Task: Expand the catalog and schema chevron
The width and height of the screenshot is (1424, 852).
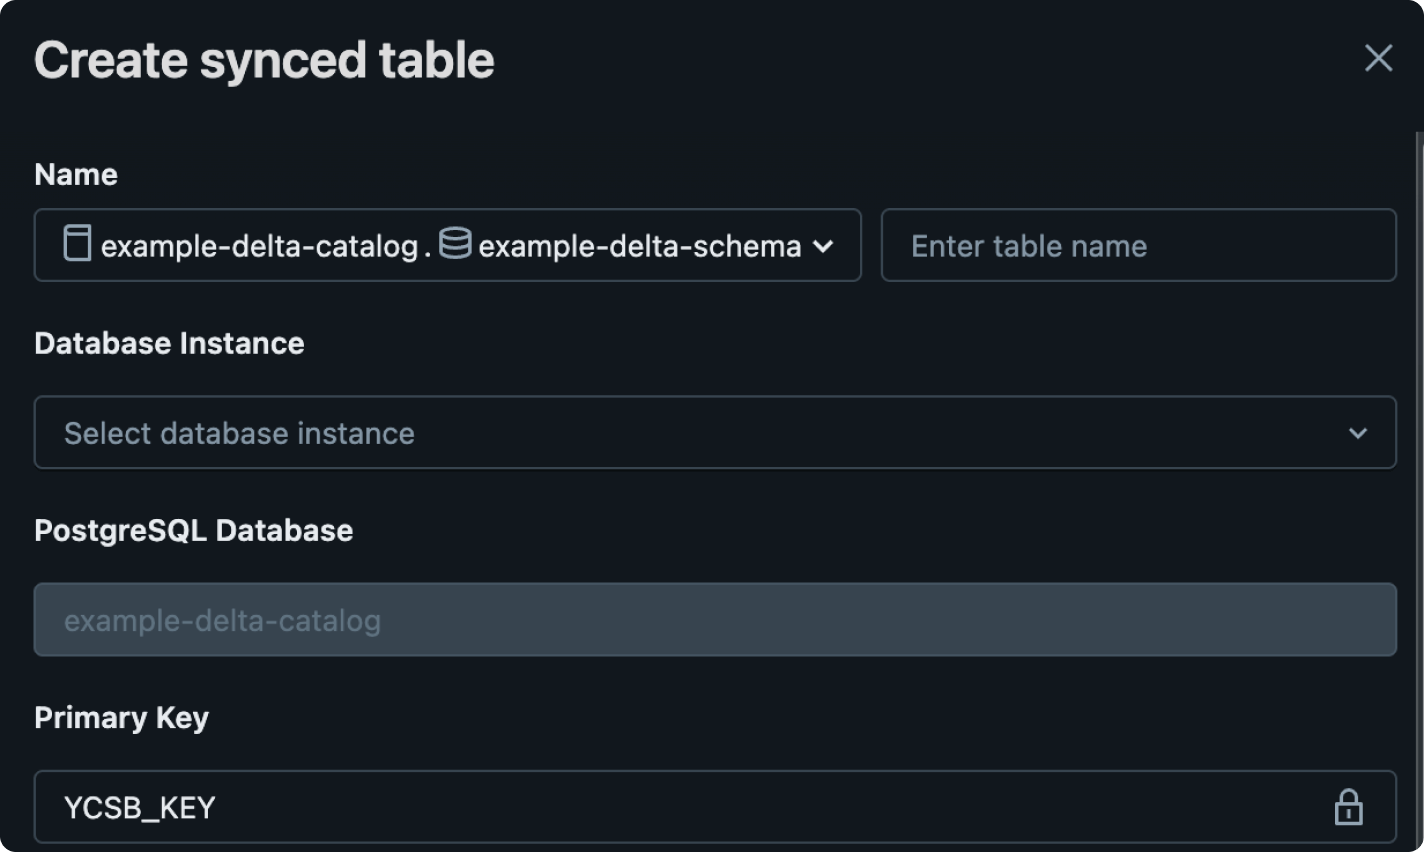Action: point(823,246)
